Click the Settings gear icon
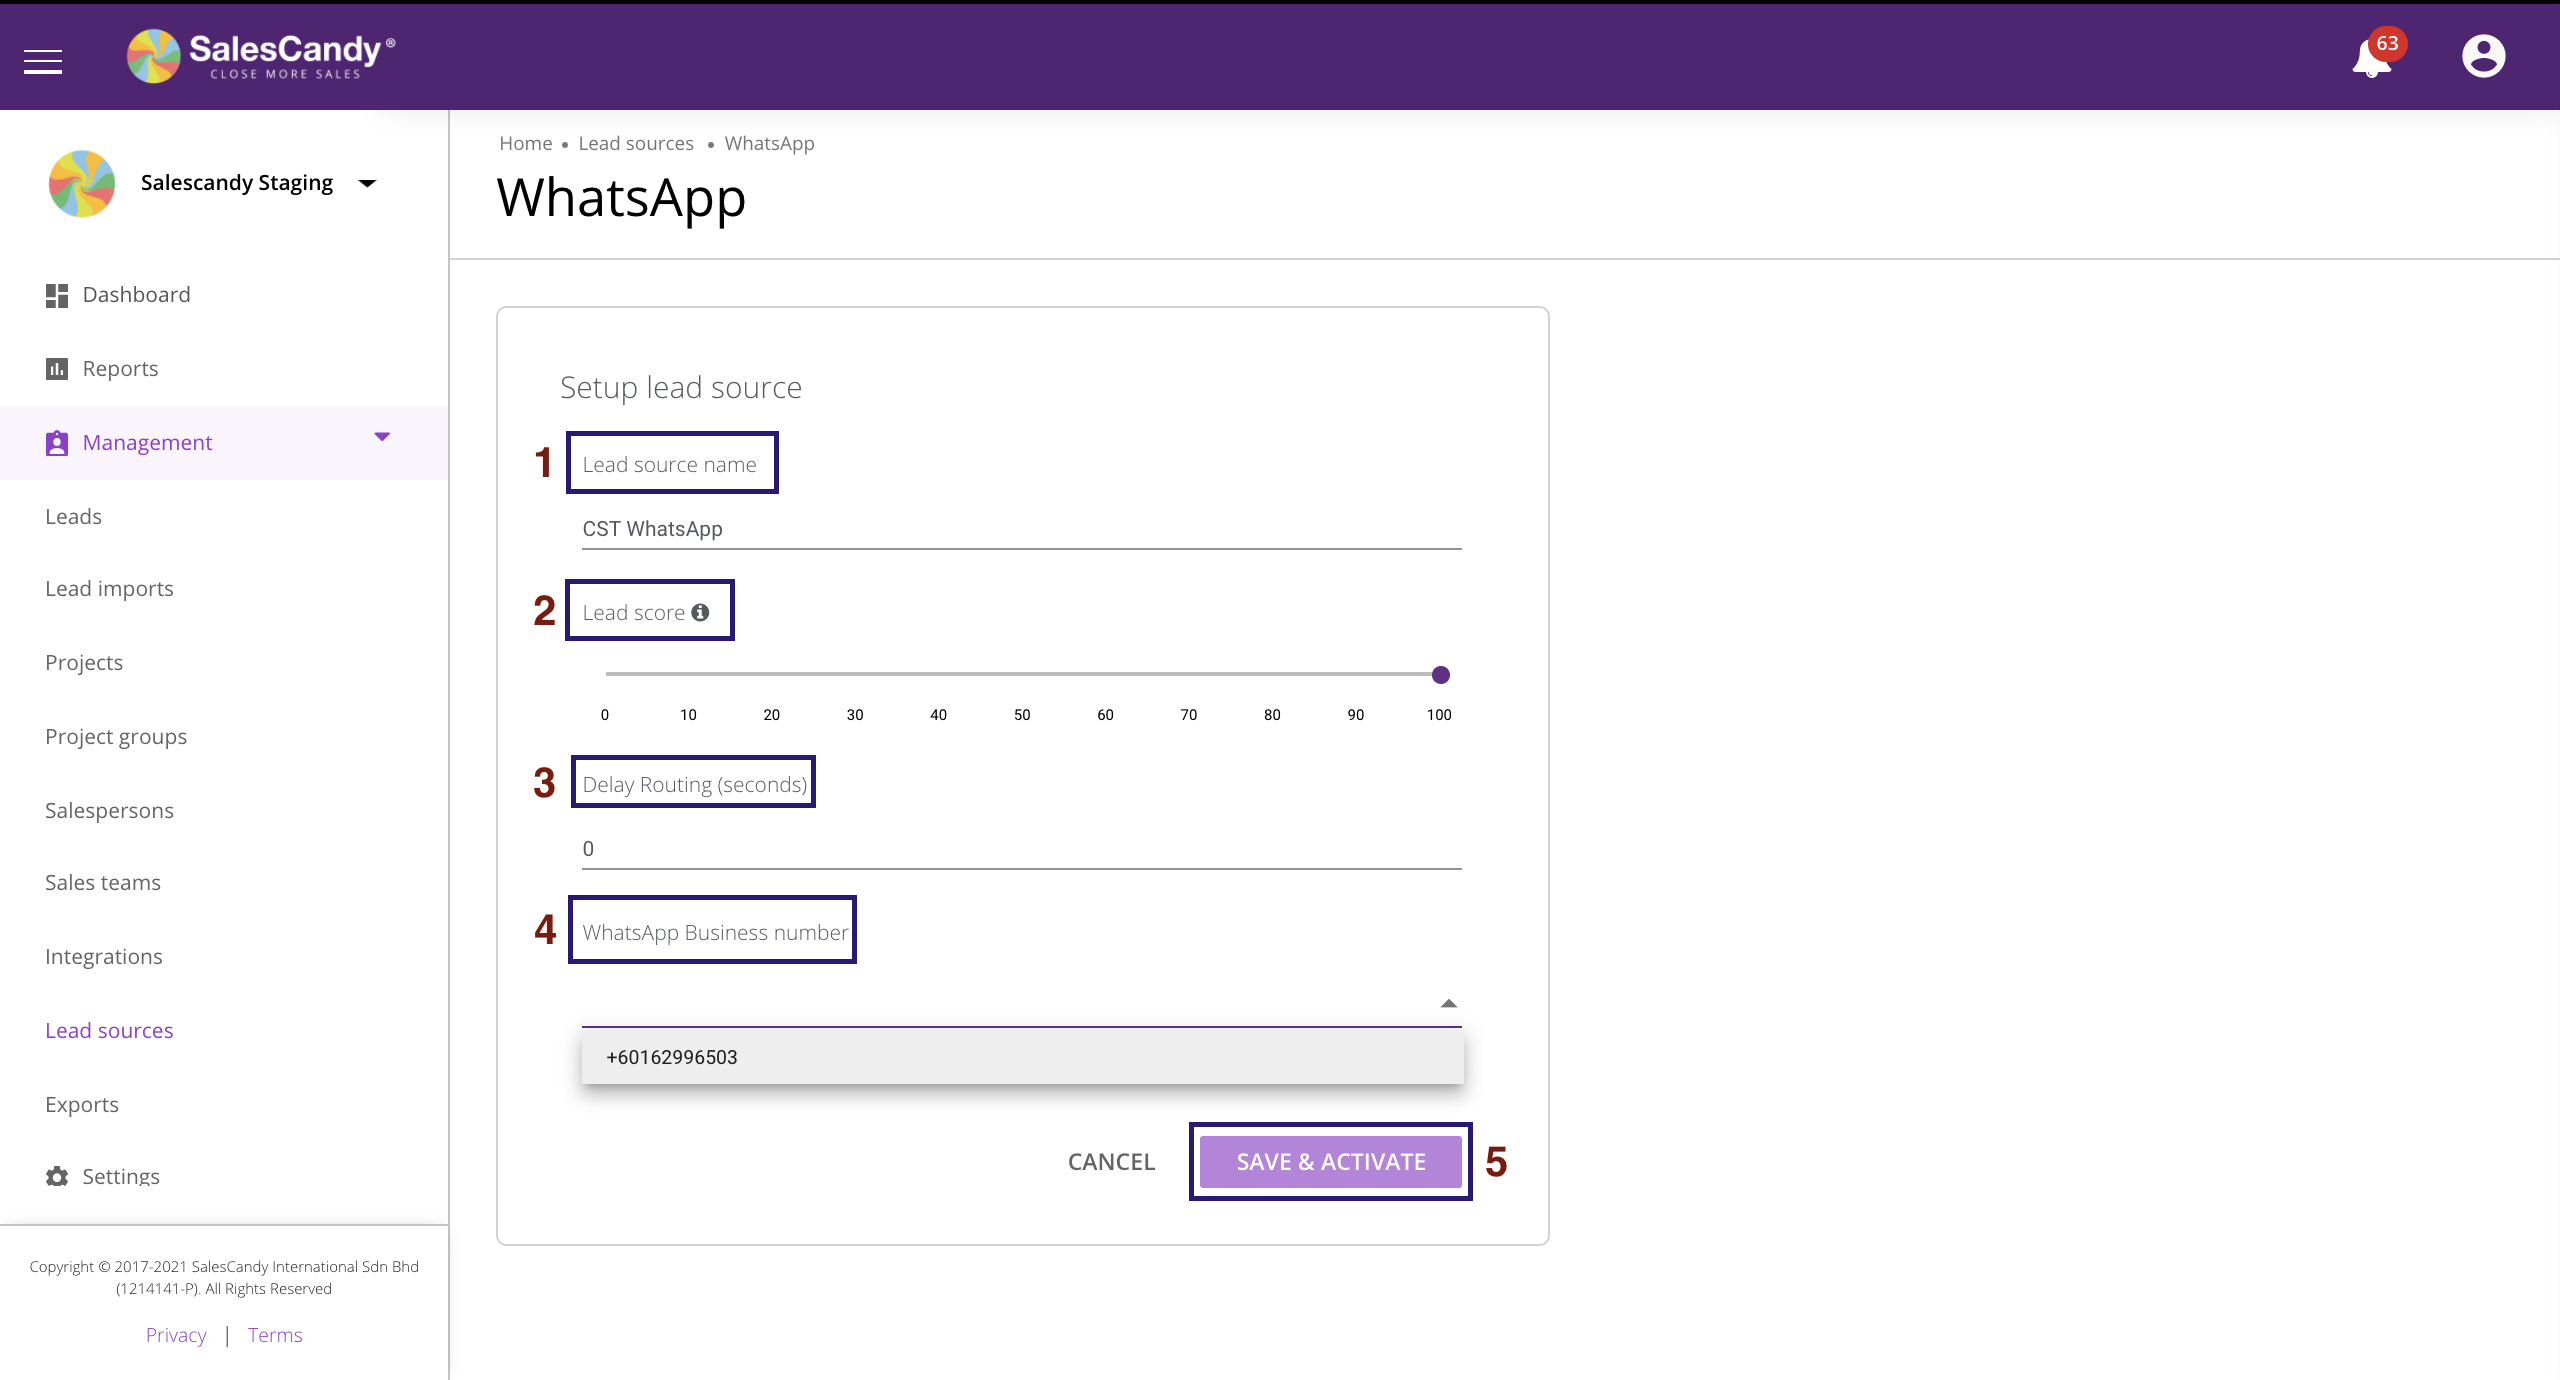The width and height of the screenshot is (2560, 1380). point(57,1177)
